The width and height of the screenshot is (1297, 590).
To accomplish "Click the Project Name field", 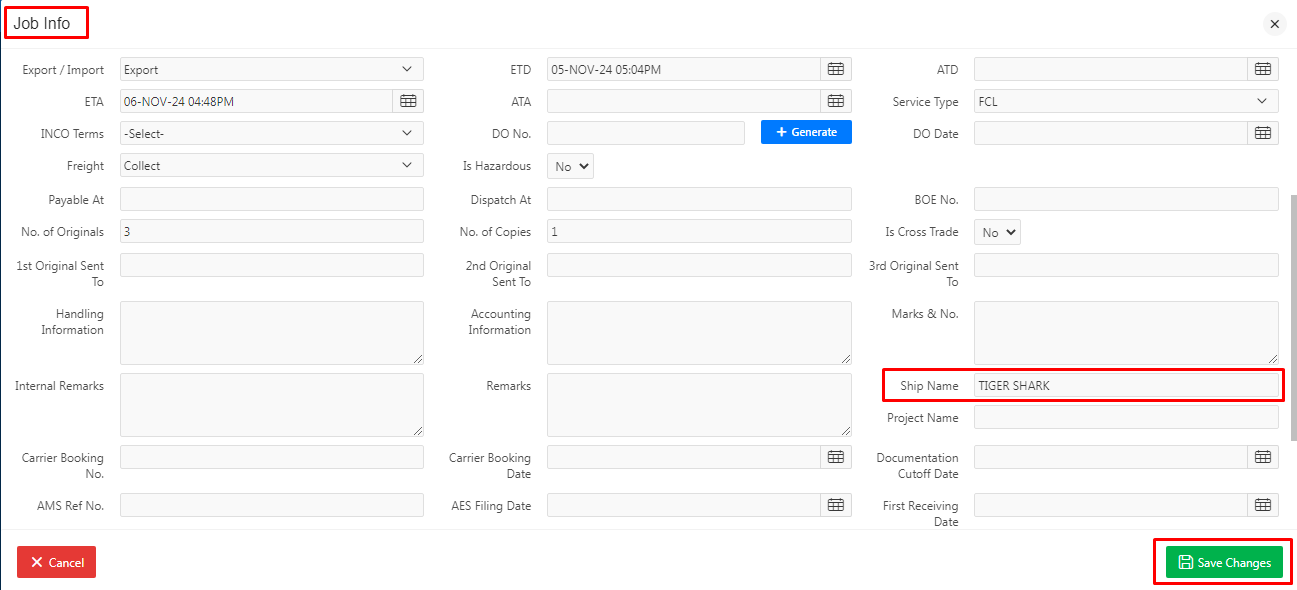I will pyautogui.click(x=1126, y=417).
